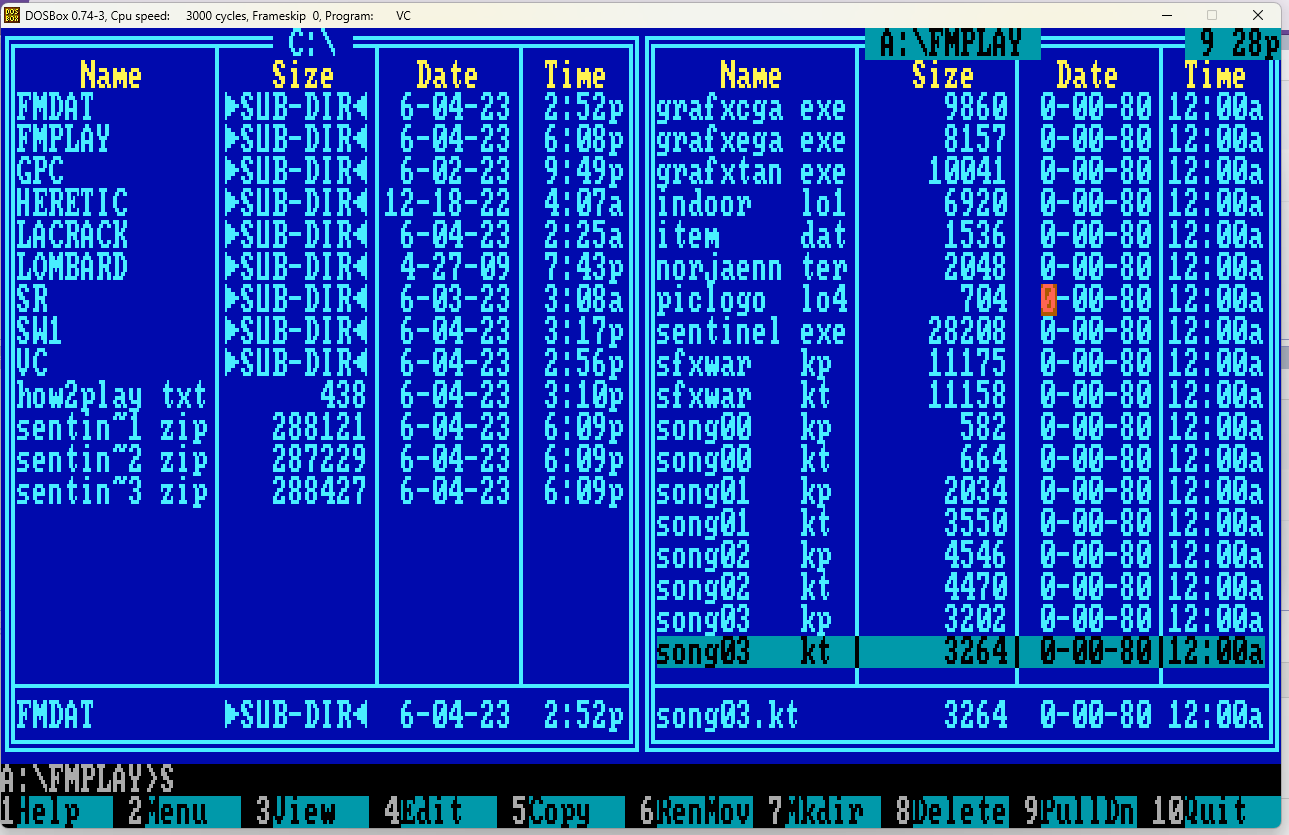Select the item dat file
The height and width of the screenshot is (835, 1289).
point(960,235)
